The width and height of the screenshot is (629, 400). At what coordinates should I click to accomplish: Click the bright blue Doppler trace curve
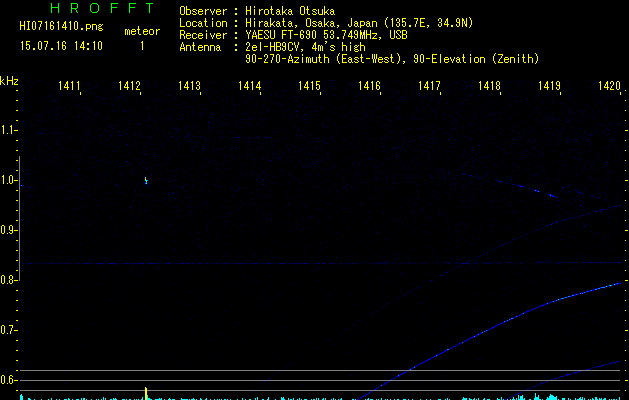coord(489,329)
